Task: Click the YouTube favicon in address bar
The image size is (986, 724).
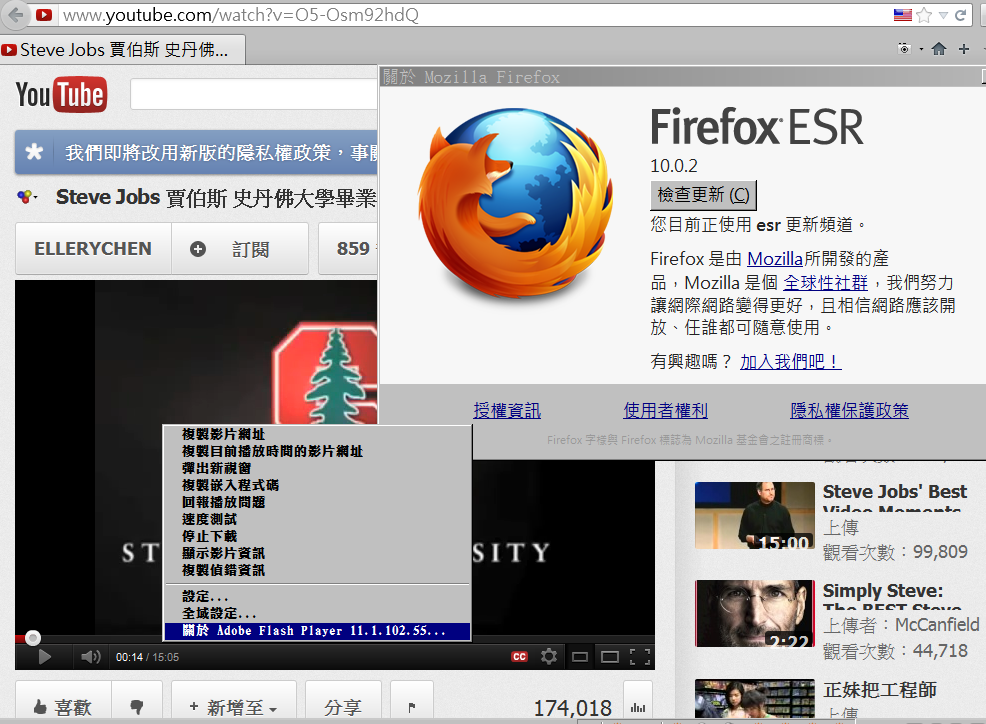Action: pos(44,14)
